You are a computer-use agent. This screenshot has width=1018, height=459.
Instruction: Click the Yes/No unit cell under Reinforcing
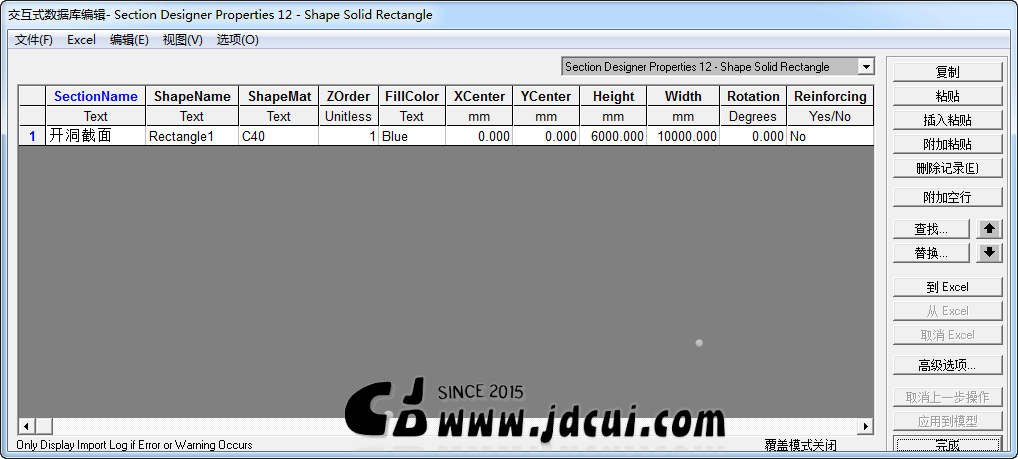pyautogui.click(x=830, y=117)
